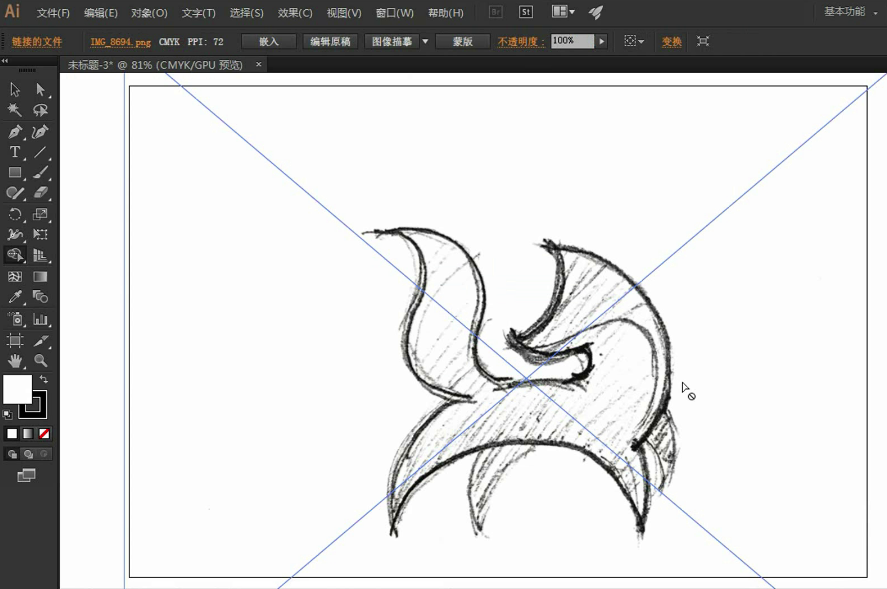Enable Draw Normal mode
Screen dimensions: 887x589
12,454
